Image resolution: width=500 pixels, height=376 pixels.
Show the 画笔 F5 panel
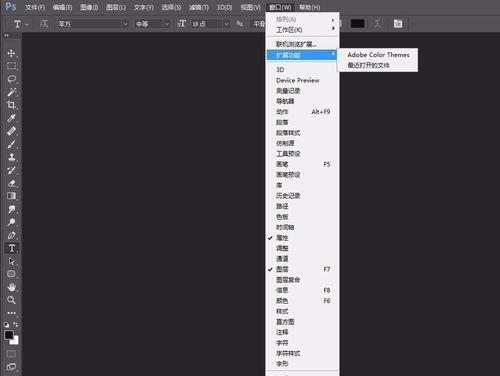[x=303, y=164]
